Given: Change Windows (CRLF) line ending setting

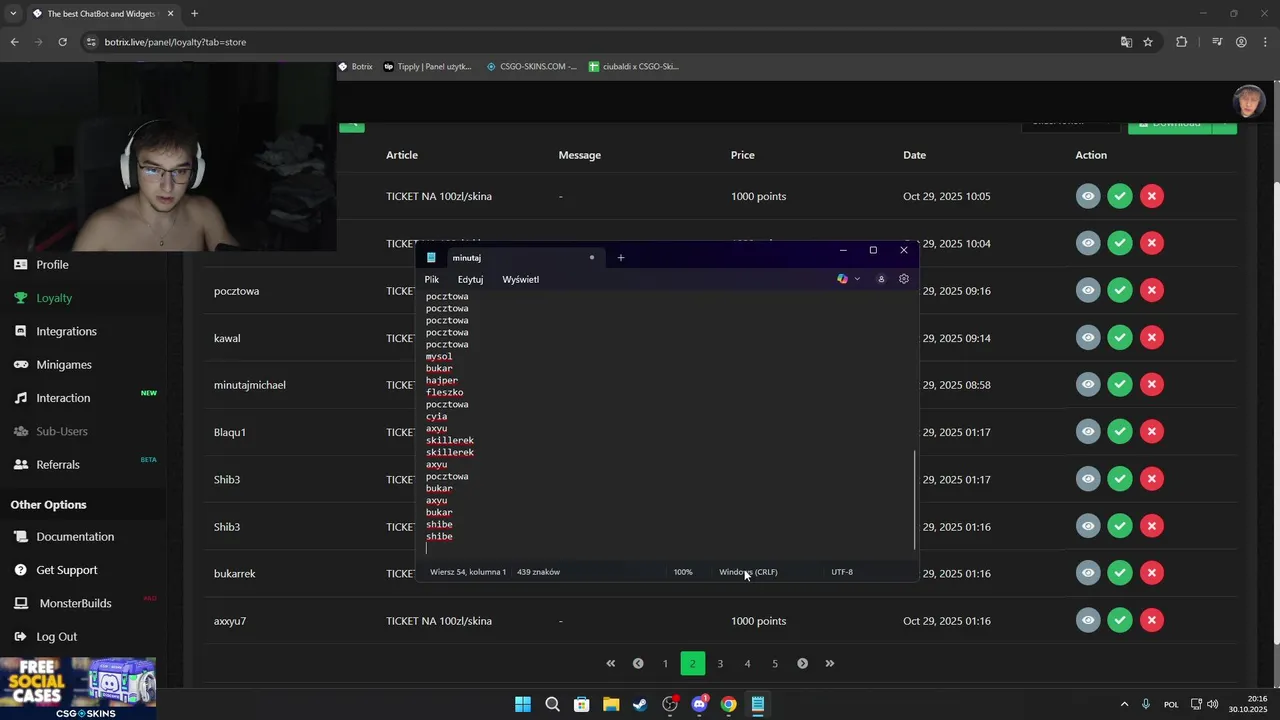Looking at the screenshot, I should 748,572.
